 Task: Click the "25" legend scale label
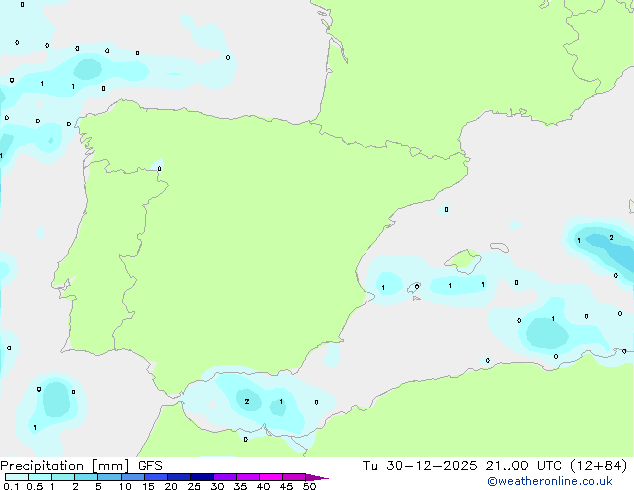194,486
